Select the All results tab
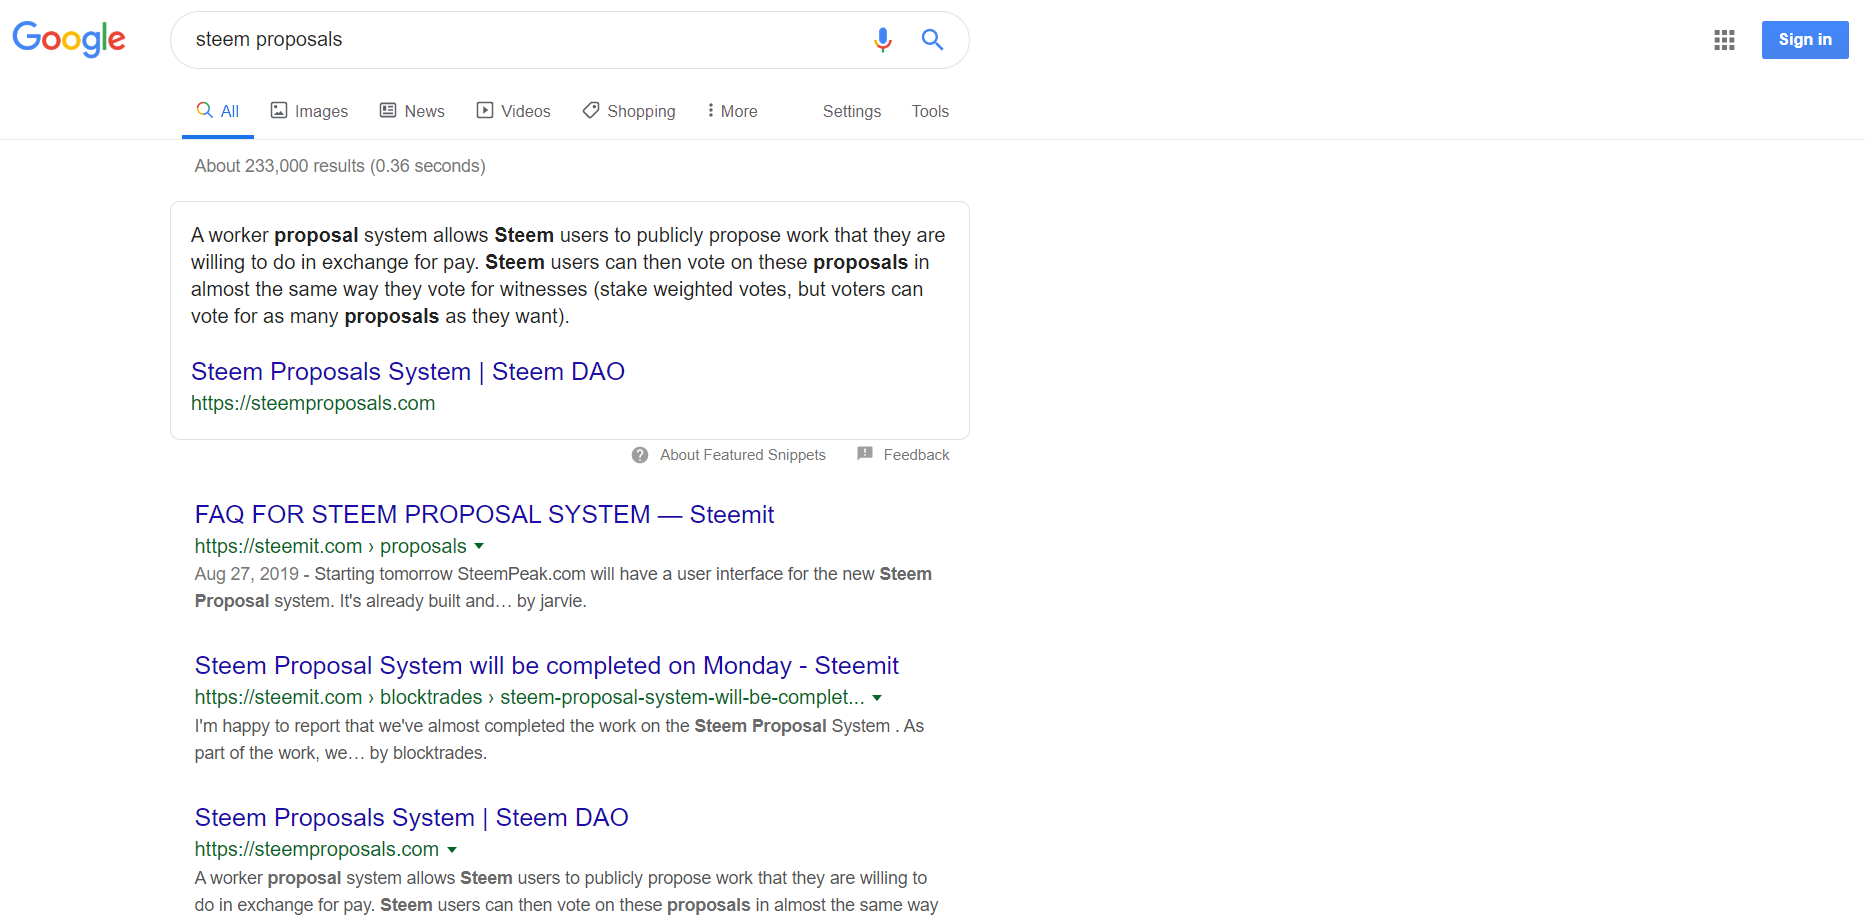 [218, 111]
